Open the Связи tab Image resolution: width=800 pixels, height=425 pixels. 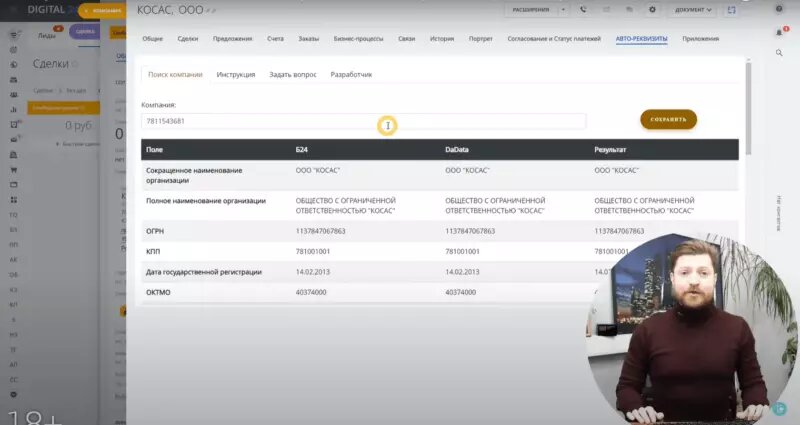point(407,39)
